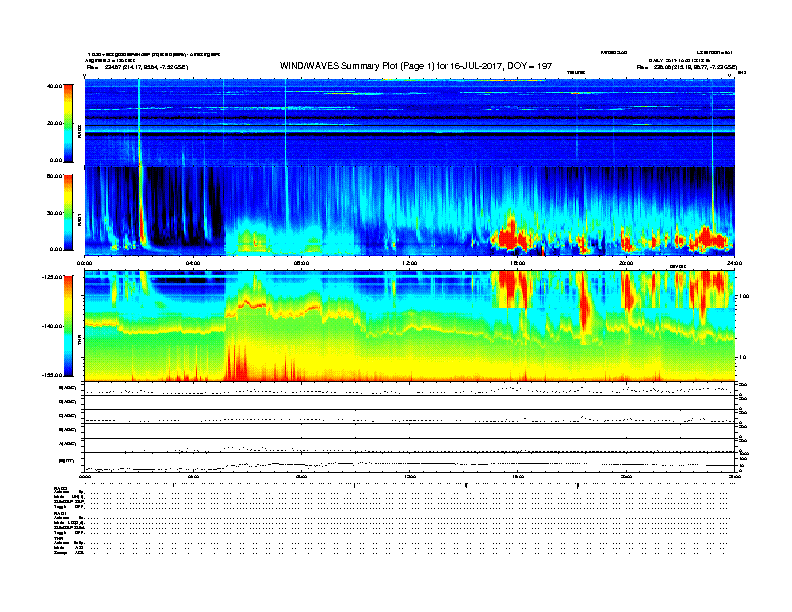The image size is (792, 612).
Task: Click 24:00 tick below RAD1 spectrogram
Action: (734, 263)
